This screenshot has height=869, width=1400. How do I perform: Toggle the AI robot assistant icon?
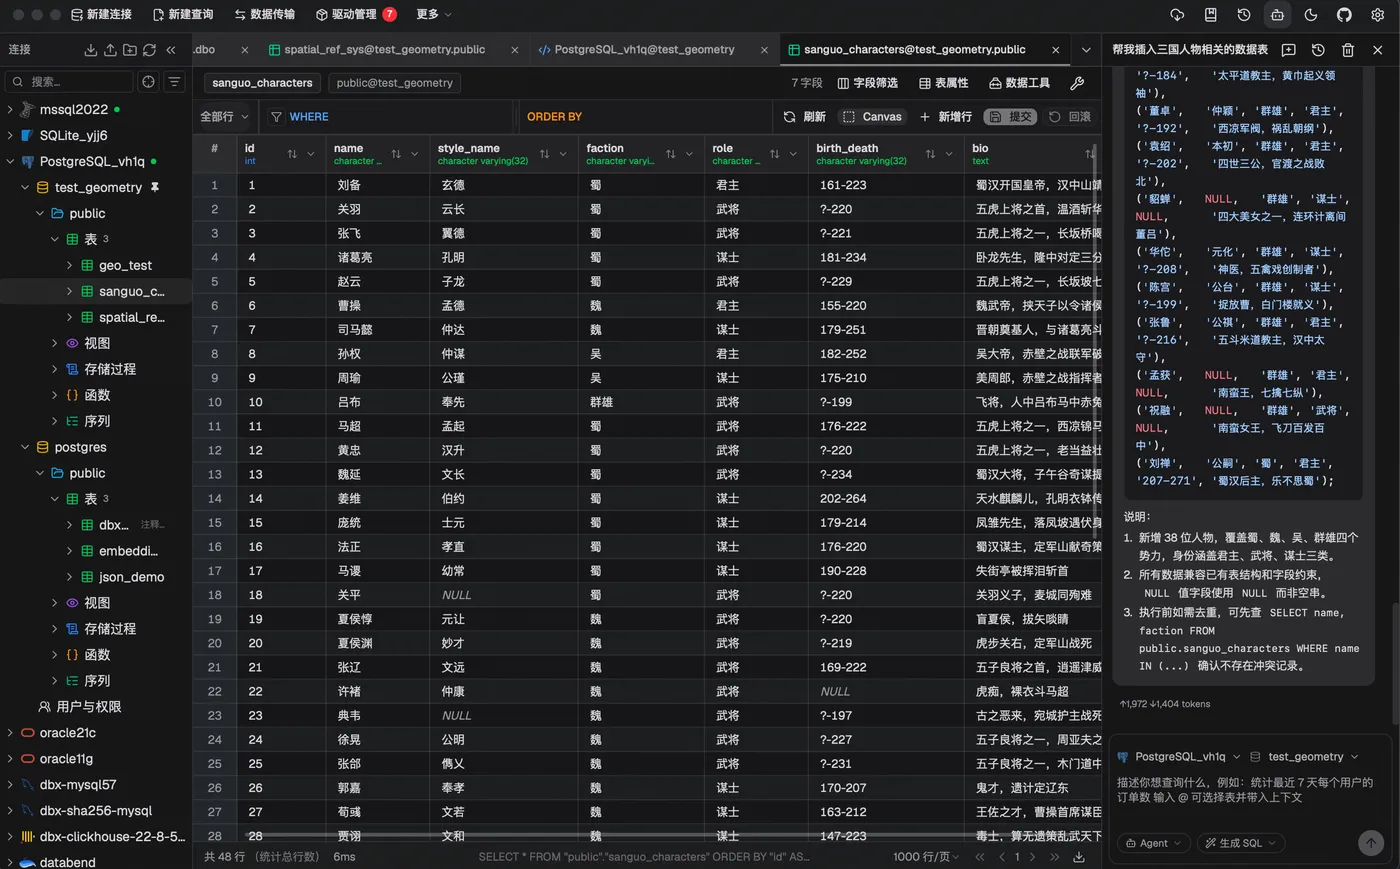tap(1277, 15)
